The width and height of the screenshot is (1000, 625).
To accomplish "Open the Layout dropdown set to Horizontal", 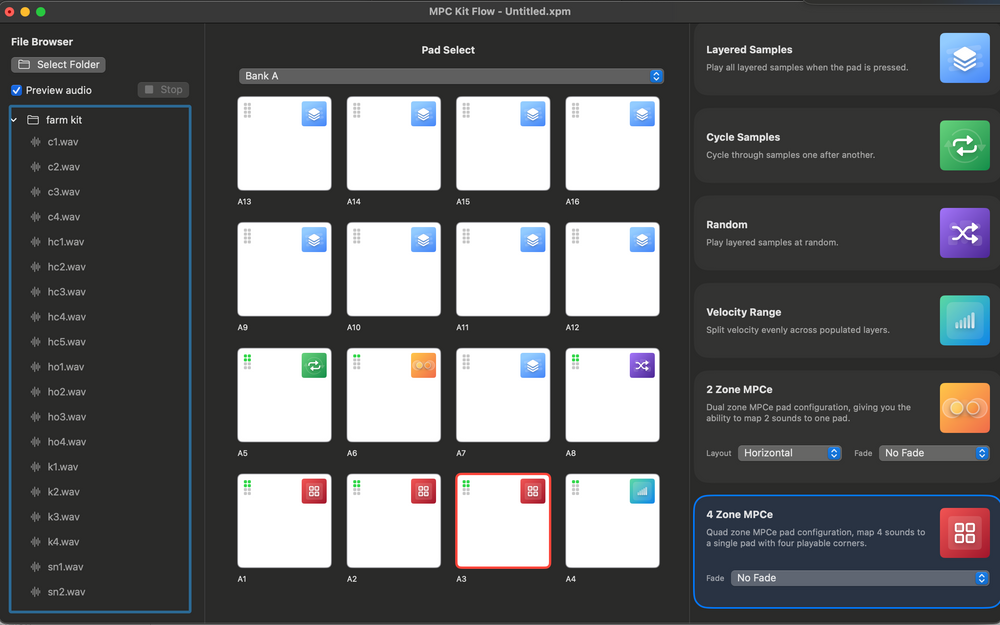I will point(789,453).
